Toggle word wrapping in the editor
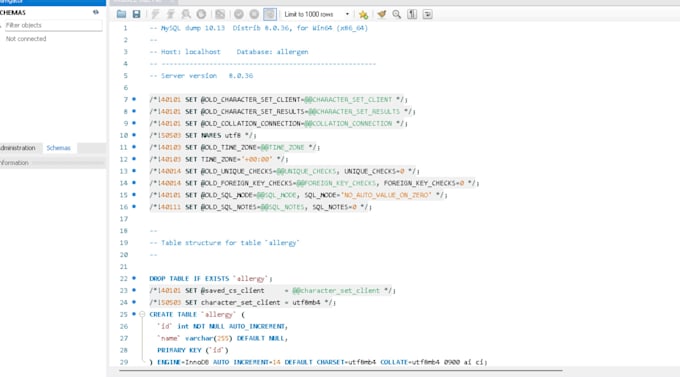Screen dimensions: 680x377 [x=428, y=14]
